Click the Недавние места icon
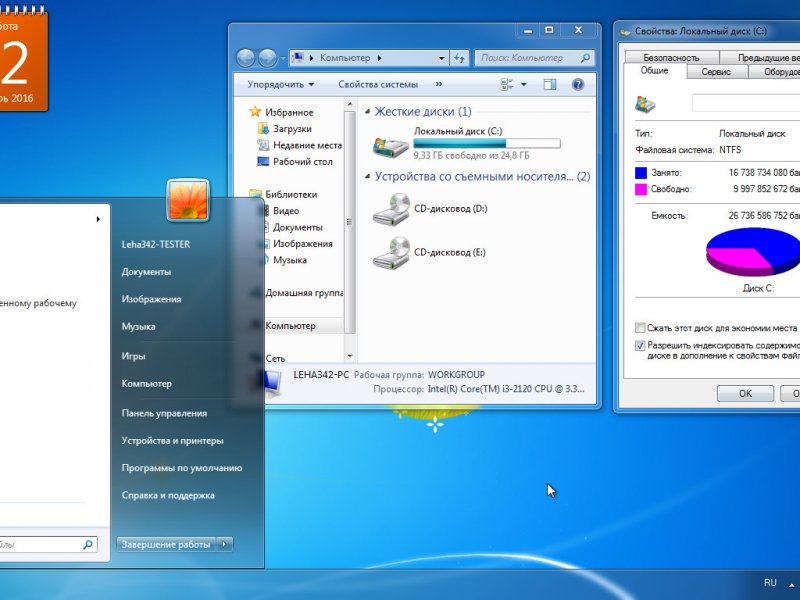The width and height of the screenshot is (800, 600). point(263,145)
